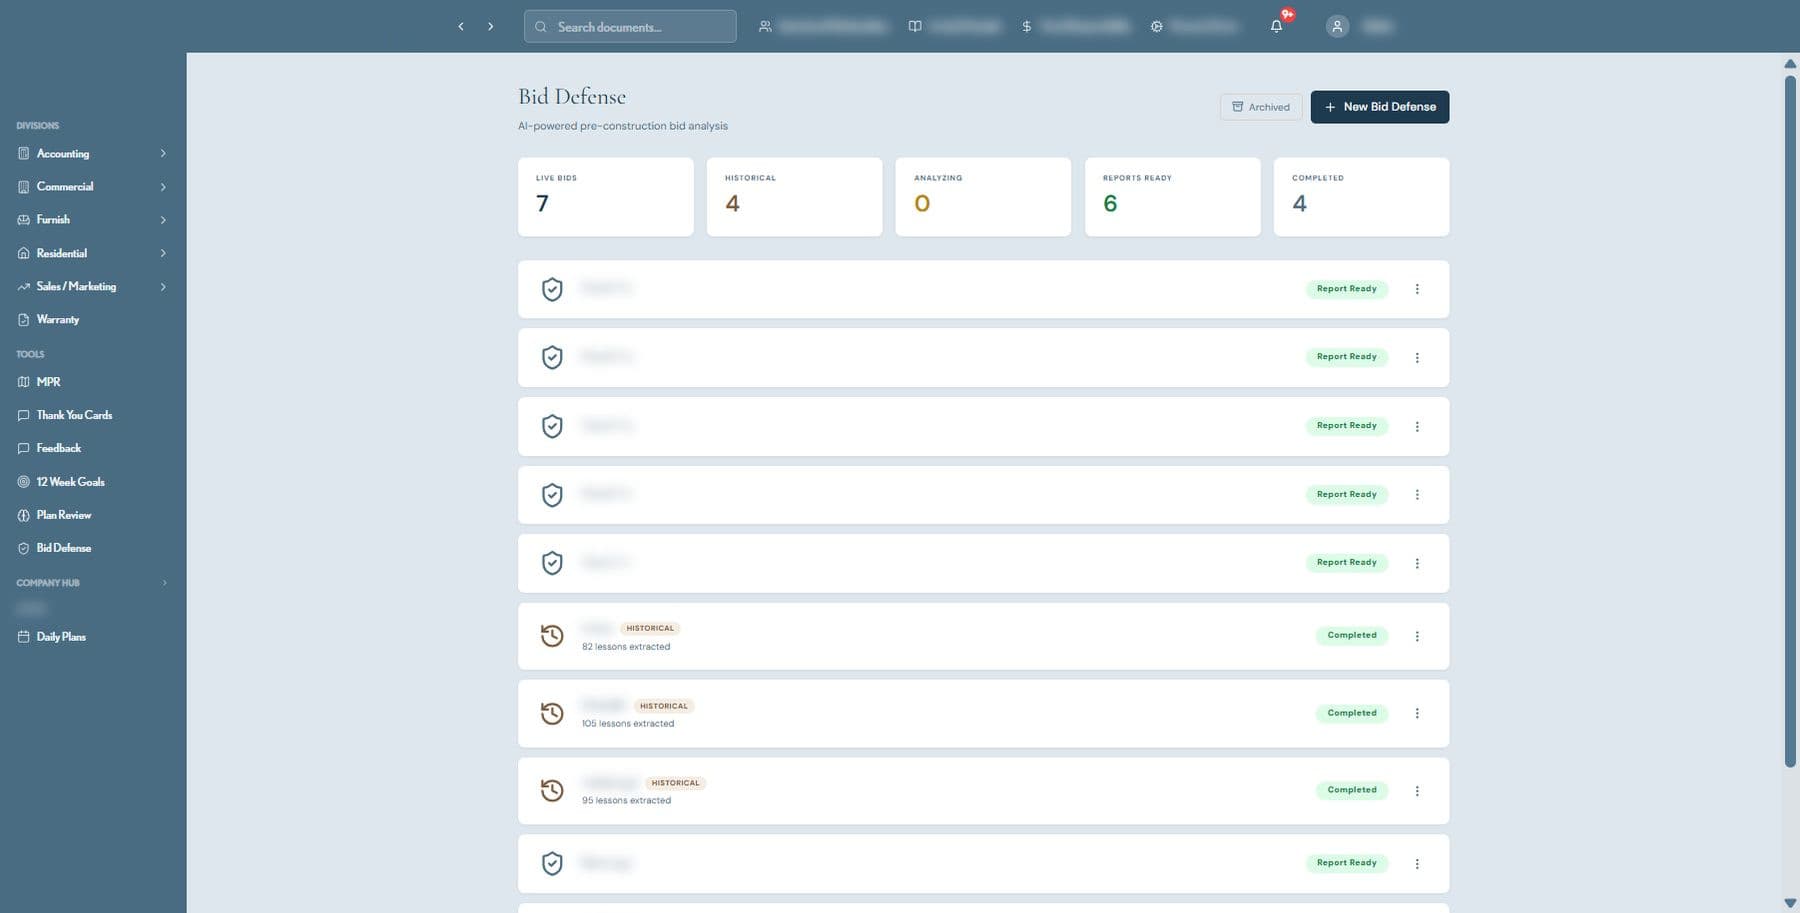
Task: Click HISTORICAL tag on 105 lessons row
Action: click(x=664, y=706)
